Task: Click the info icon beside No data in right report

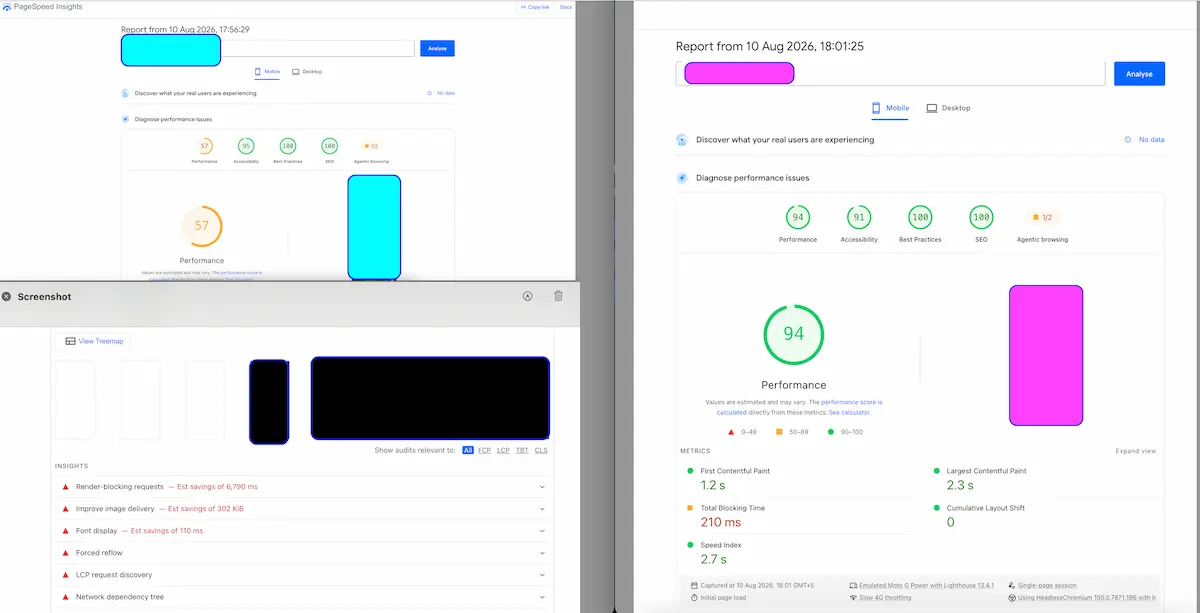Action: [1128, 140]
